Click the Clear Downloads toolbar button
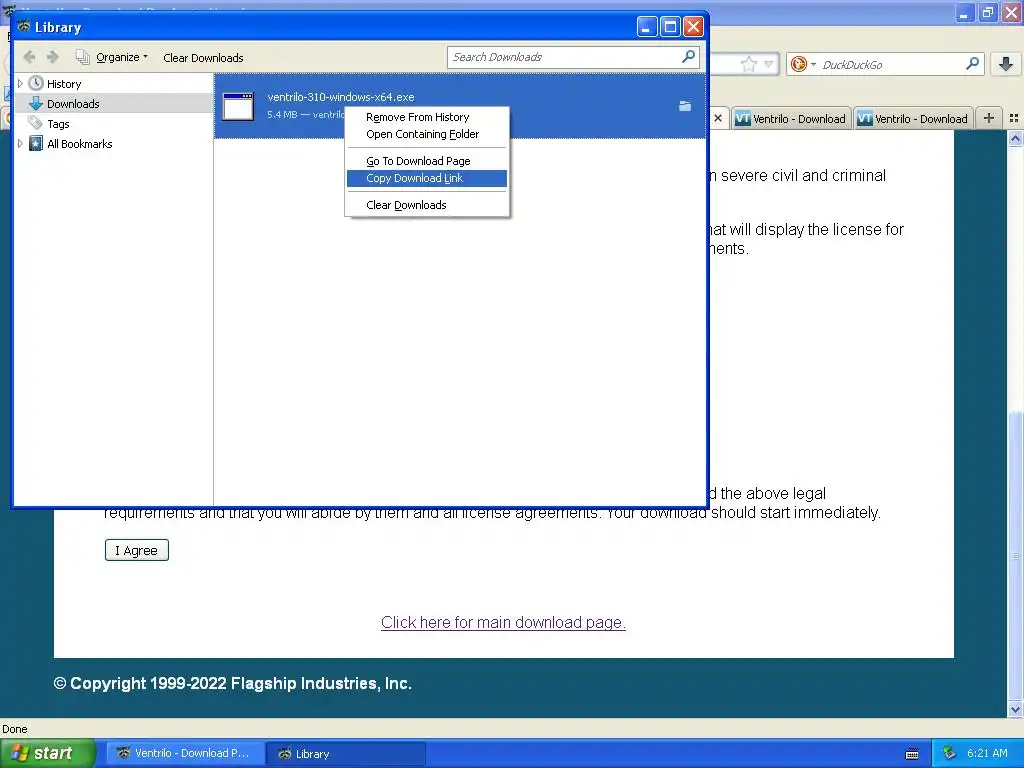Viewport: 1024px width, 768px height. coord(203,57)
